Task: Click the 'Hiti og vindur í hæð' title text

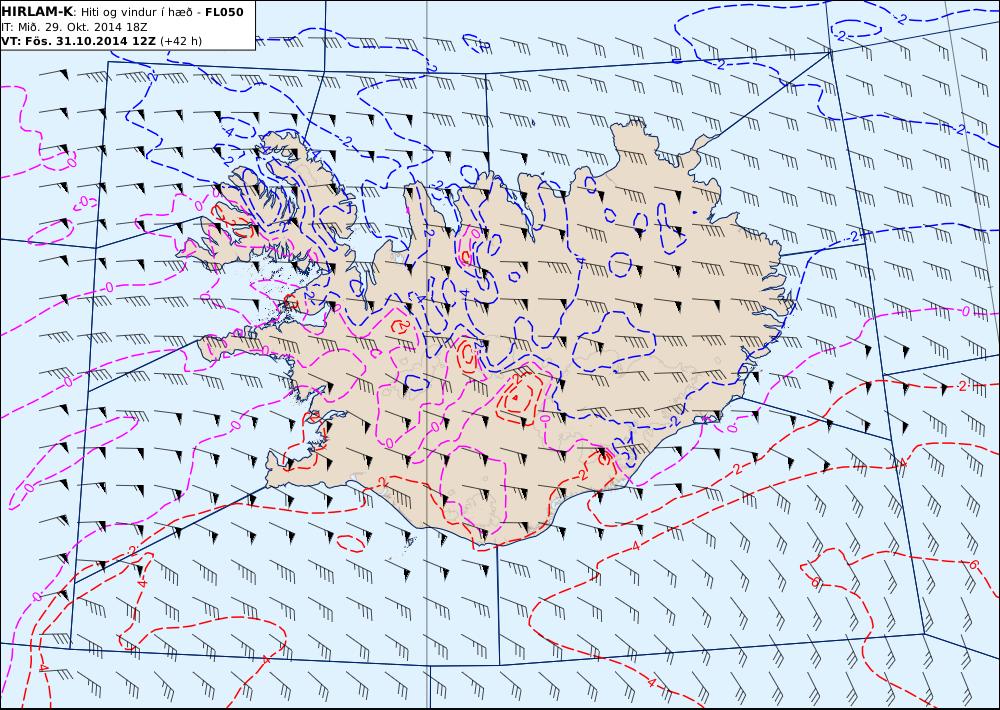Action: (135, 13)
